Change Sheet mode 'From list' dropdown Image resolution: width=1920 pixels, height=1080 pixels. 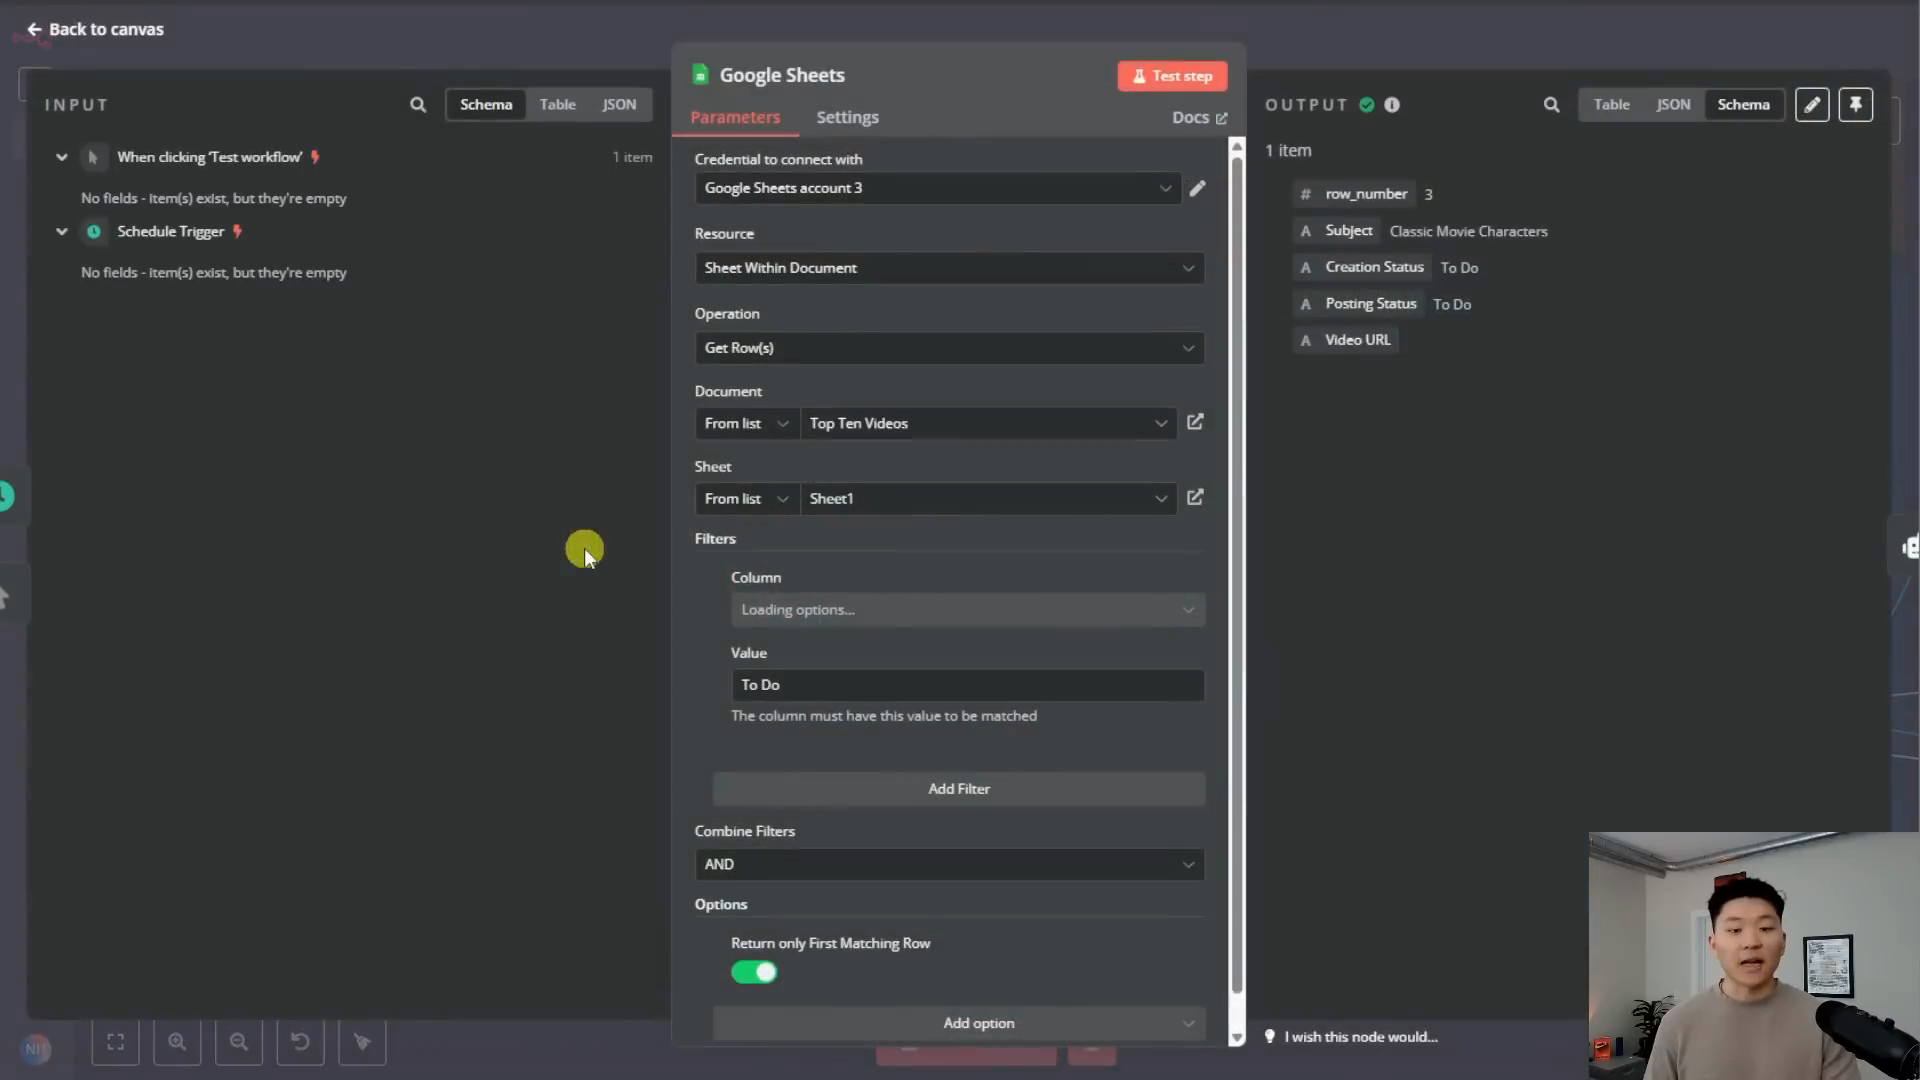coord(746,498)
